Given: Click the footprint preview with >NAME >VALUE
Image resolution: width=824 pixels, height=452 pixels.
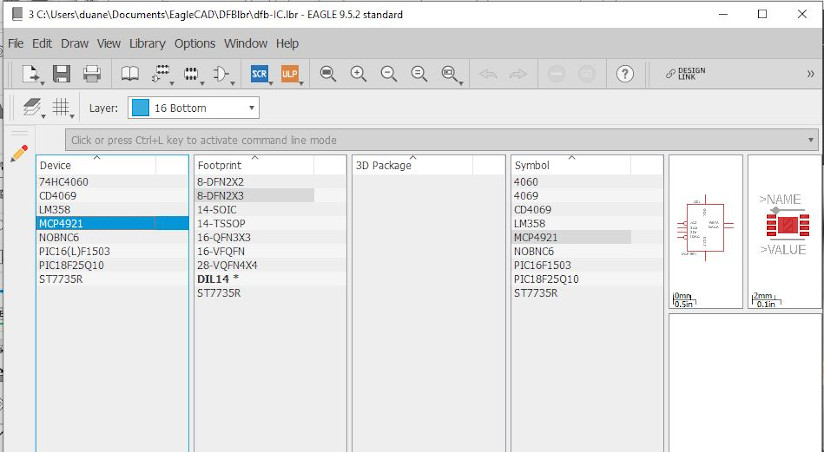Looking at the screenshot, I should (x=785, y=231).
